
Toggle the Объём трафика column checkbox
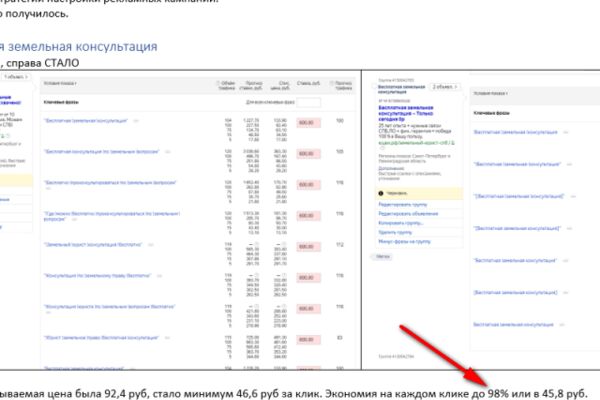pos(218,83)
